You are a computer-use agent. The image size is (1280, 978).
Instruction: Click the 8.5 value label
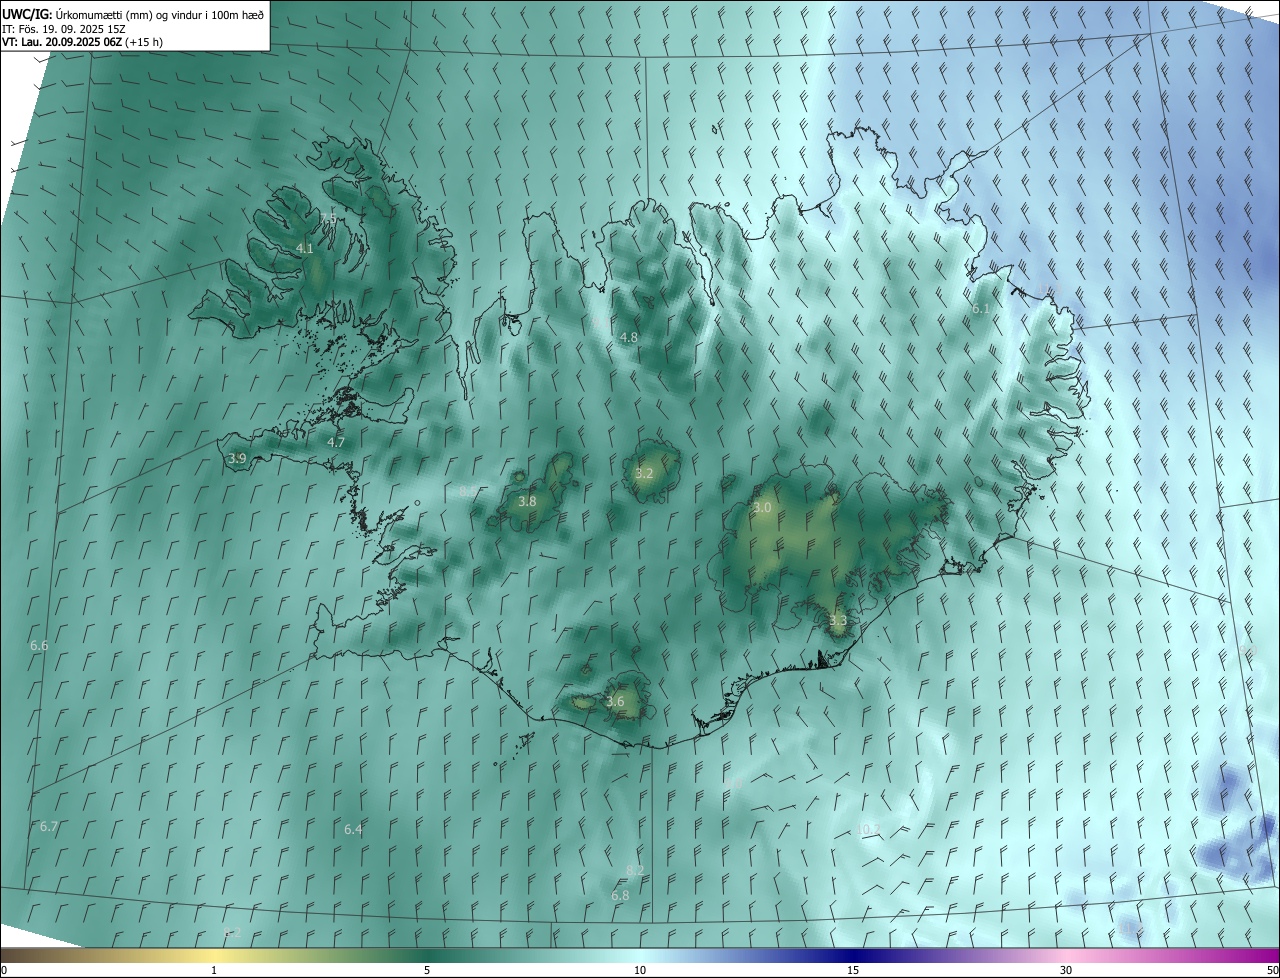pos(468,491)
